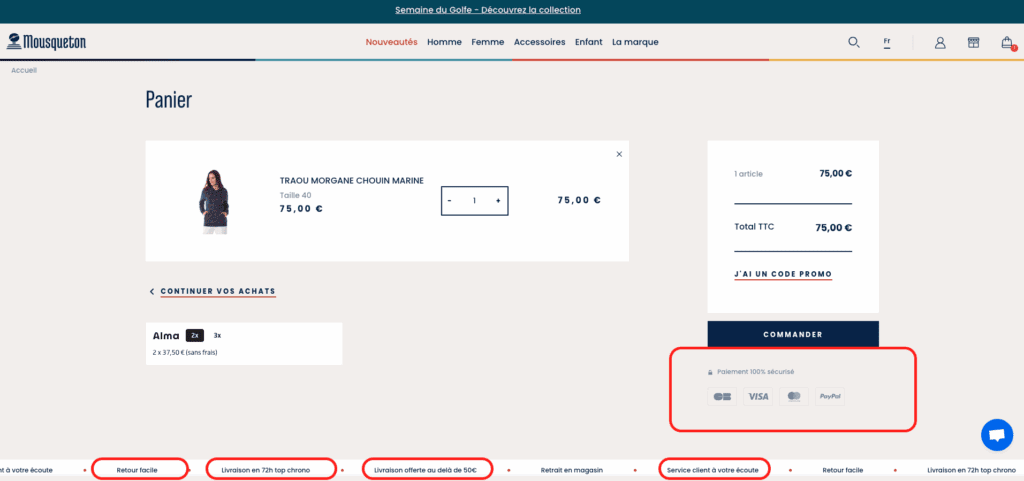Screen dimensions: 1024x481
Task: Click the Retrait en magasin text
Action: 571,470
